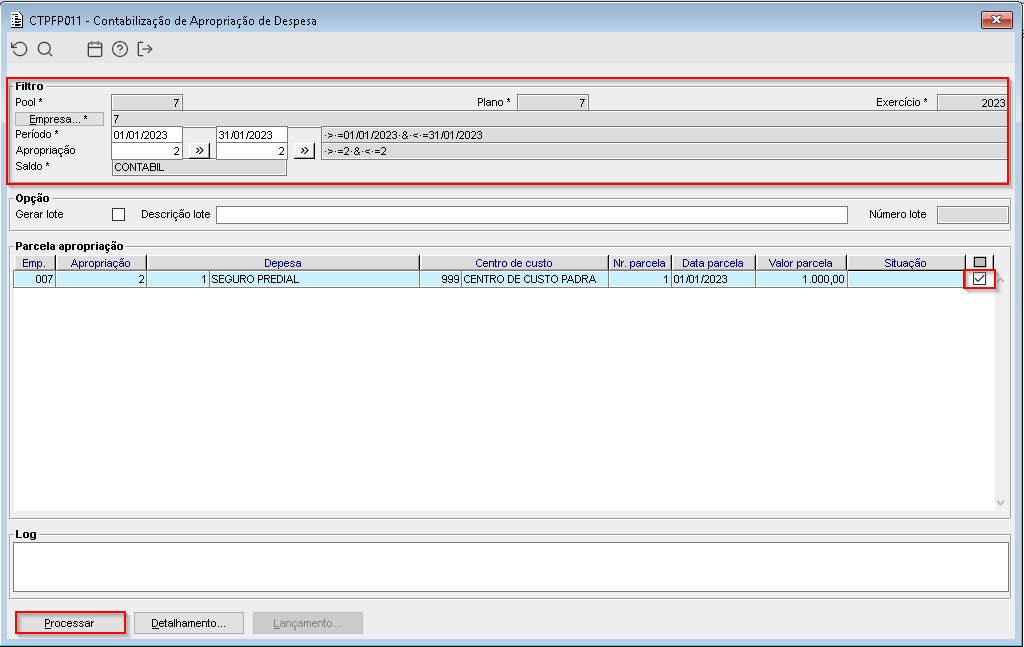Click the 999 centro de custo code cell

(441, 279)
